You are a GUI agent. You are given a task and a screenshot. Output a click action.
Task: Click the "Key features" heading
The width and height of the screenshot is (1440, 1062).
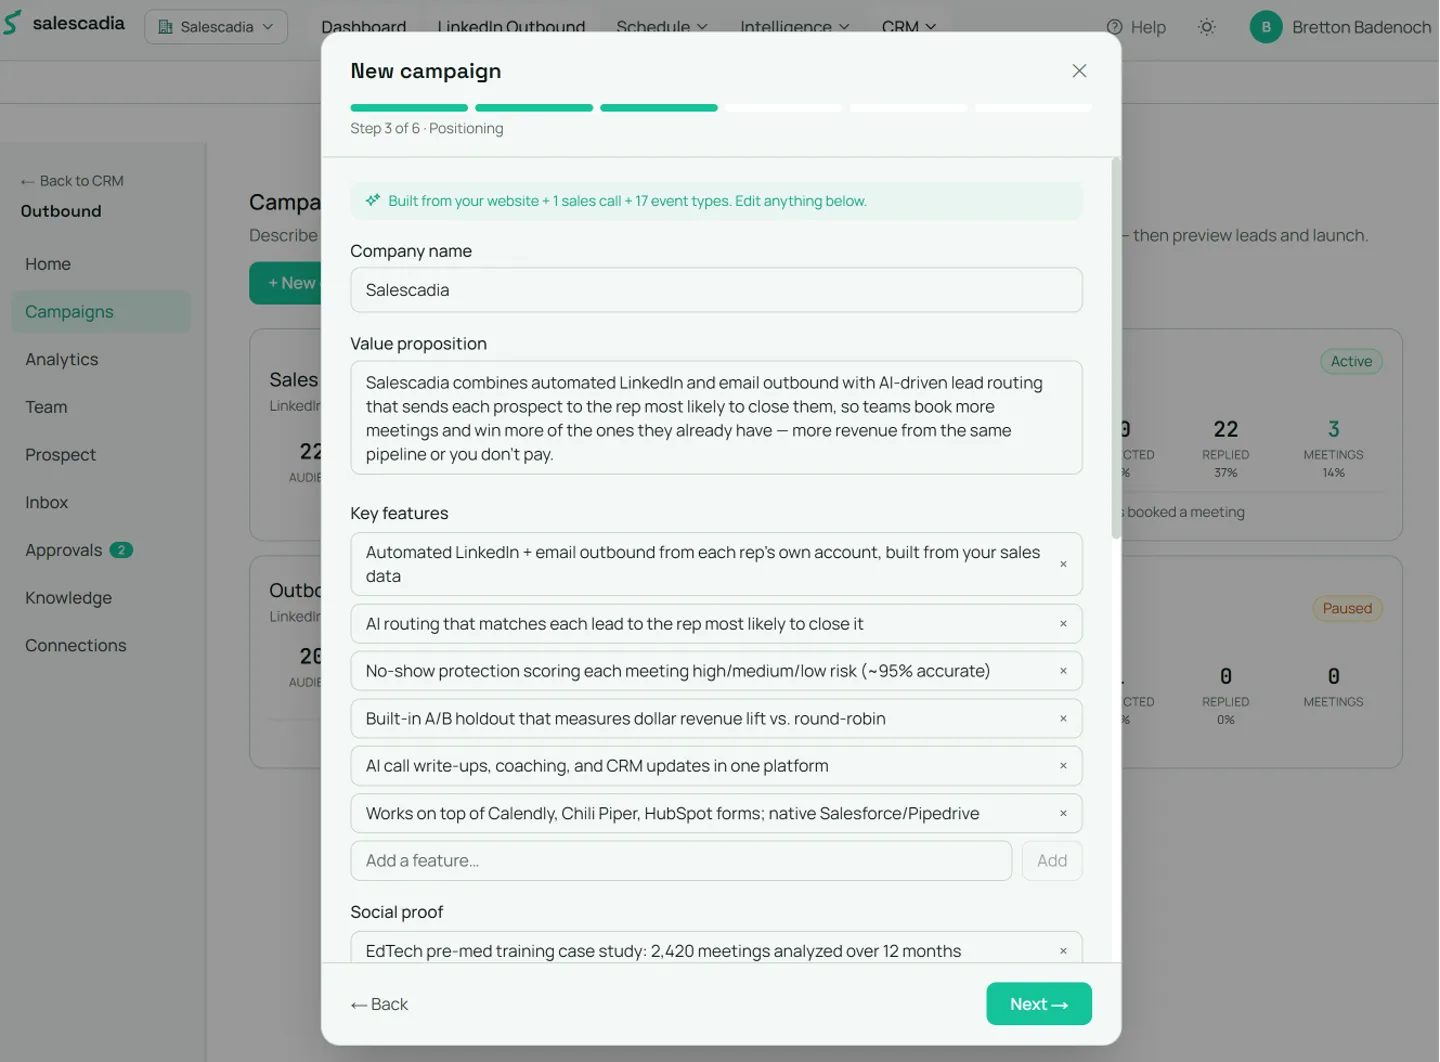tap(399, 513)
